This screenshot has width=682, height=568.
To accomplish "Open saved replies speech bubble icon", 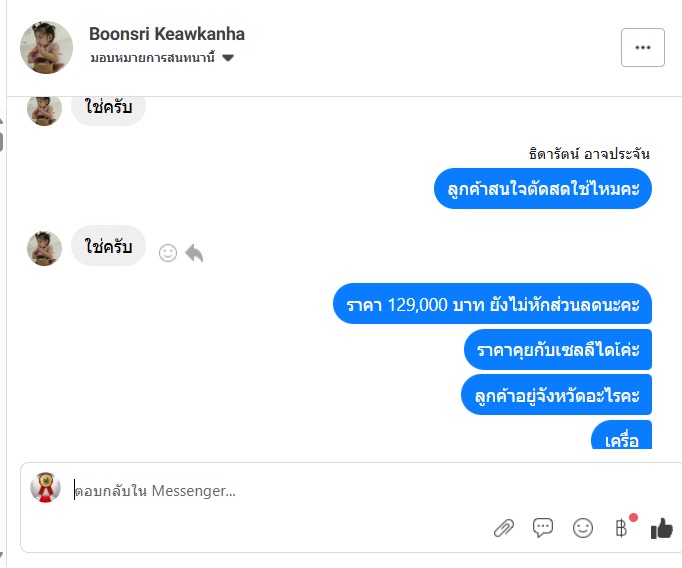I will [x=543, y=528].
